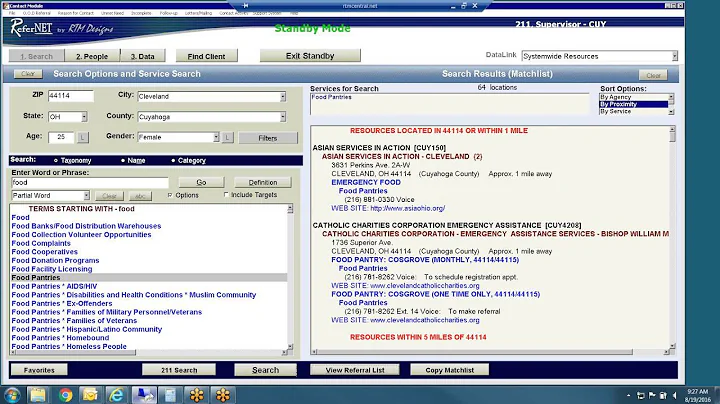Clear the Search Options panel
The image size is (720, 404).
point(28,73)
